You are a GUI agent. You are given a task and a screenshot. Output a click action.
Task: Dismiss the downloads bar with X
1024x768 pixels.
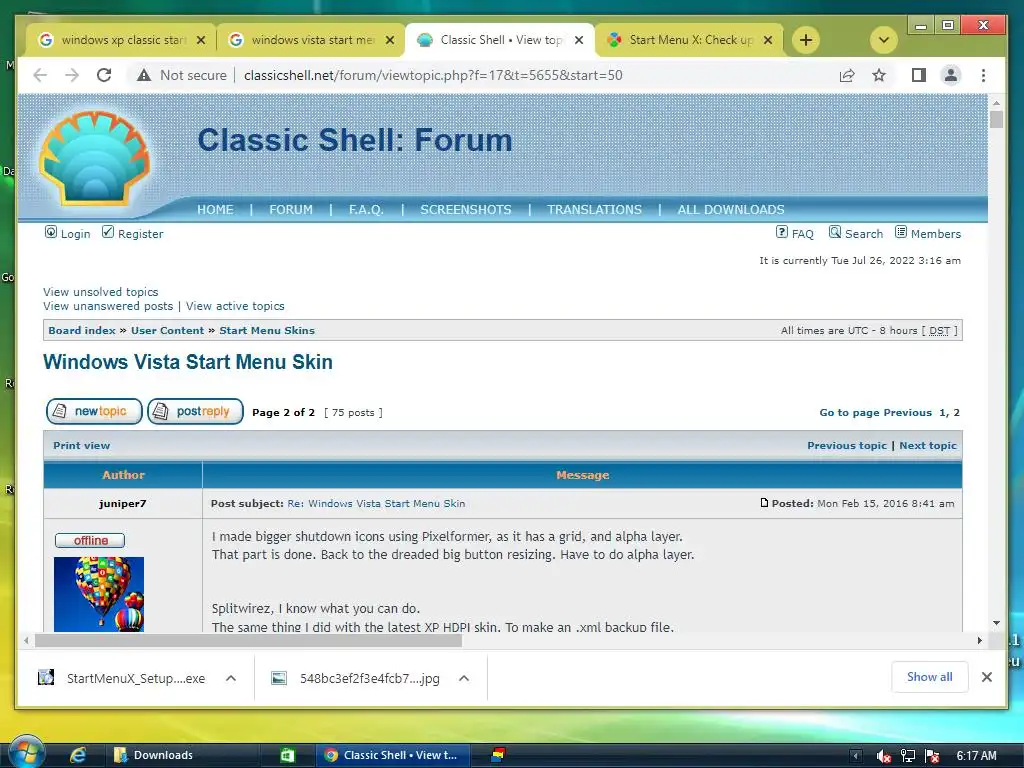[x=987, y=677]
